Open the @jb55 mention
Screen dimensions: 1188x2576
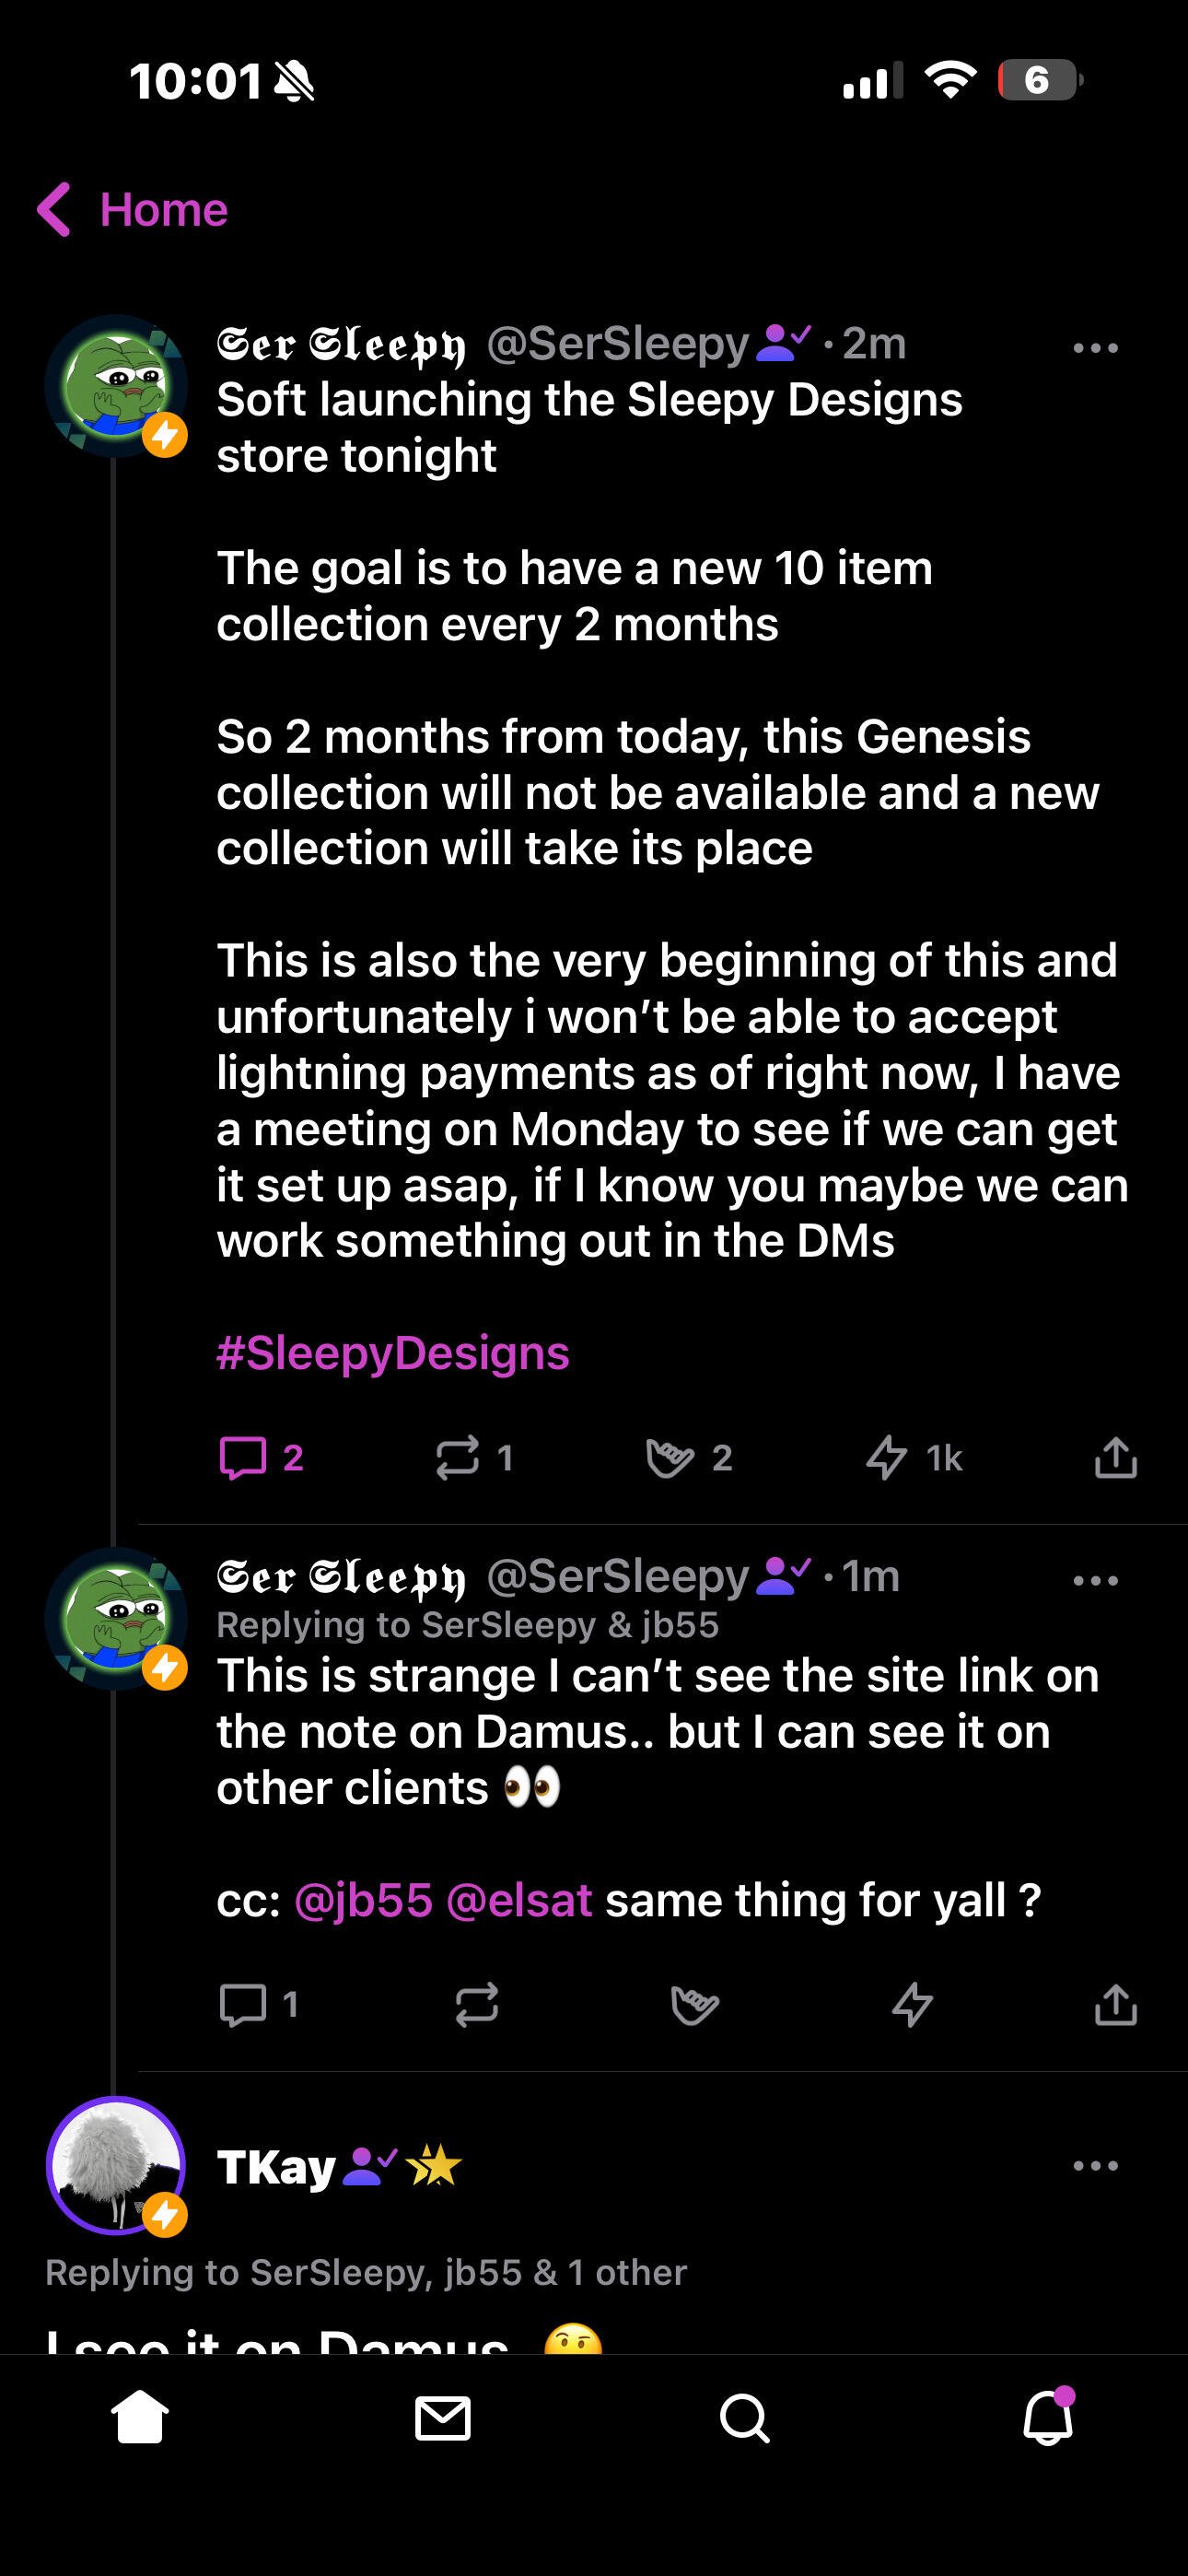364,1900
